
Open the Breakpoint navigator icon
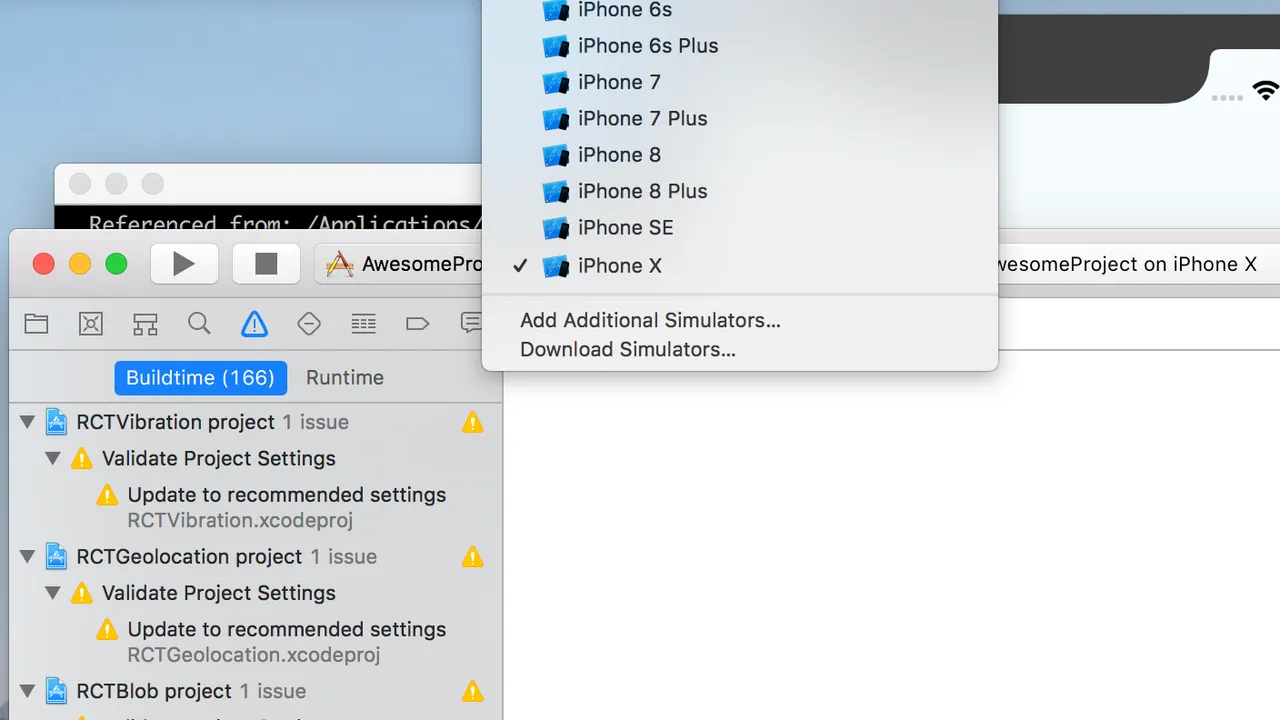pos(417,323)
